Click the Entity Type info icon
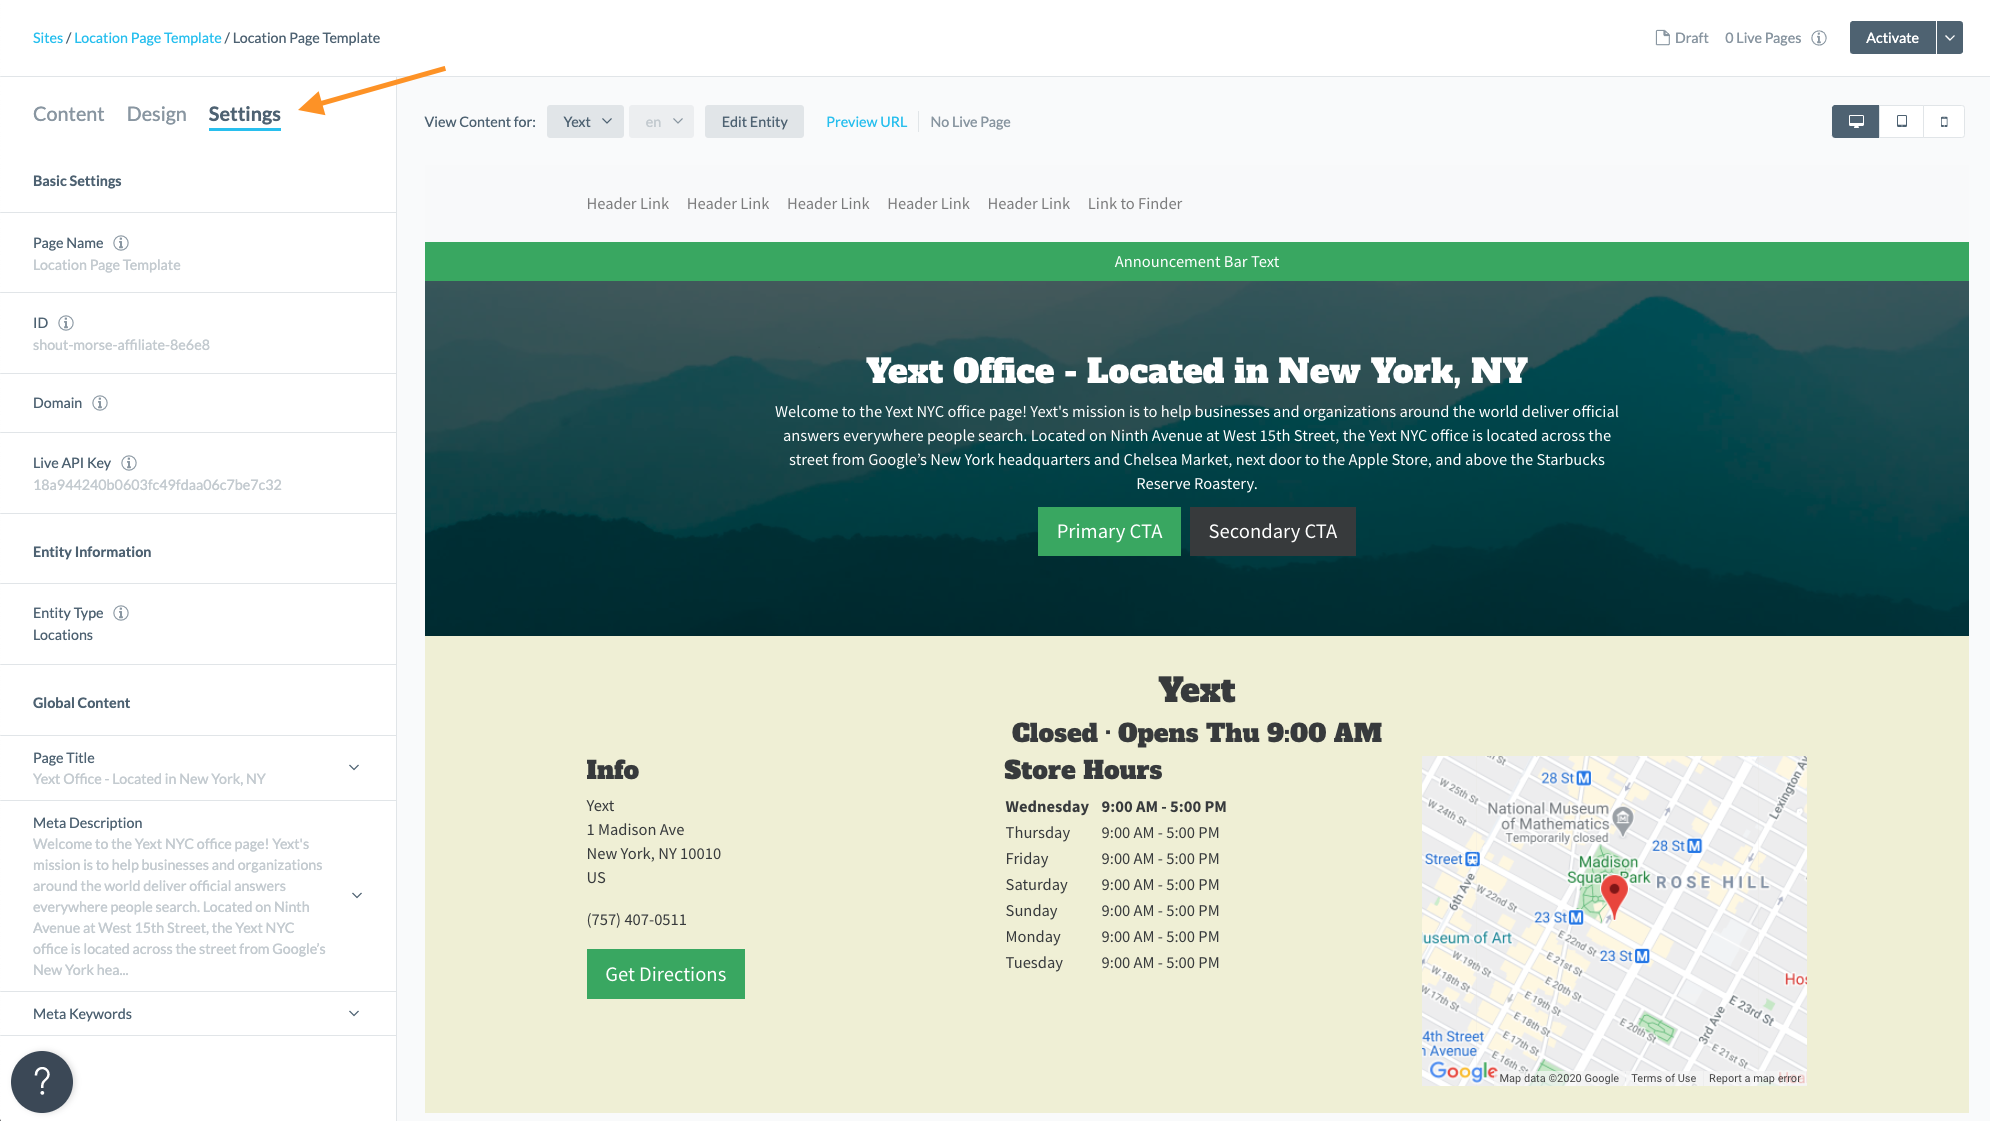This screenshot has height=1121, width=1990. click(121, 613)
